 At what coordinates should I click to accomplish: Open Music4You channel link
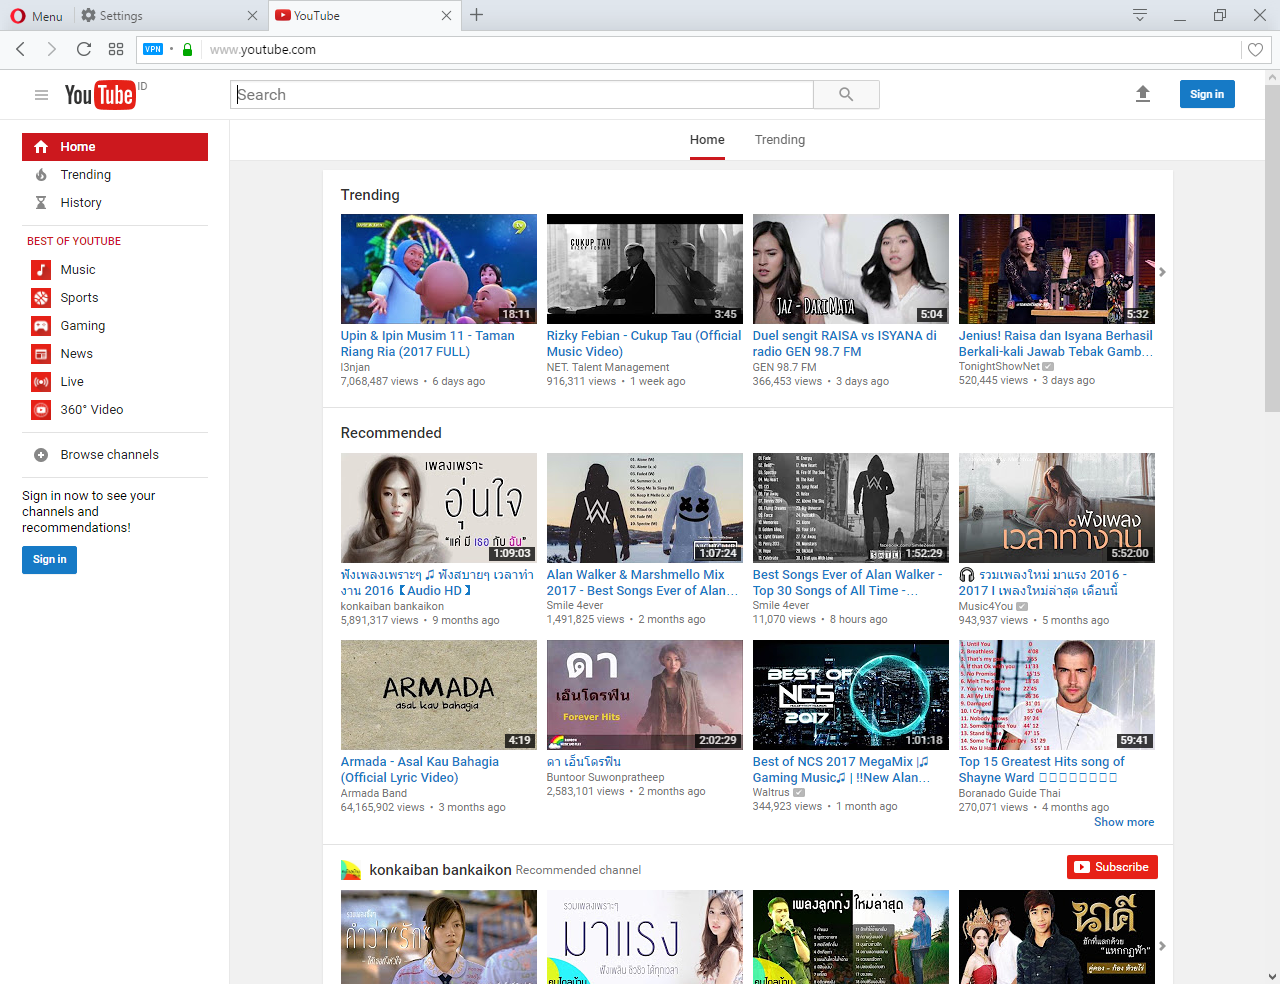tap(986, 606)
